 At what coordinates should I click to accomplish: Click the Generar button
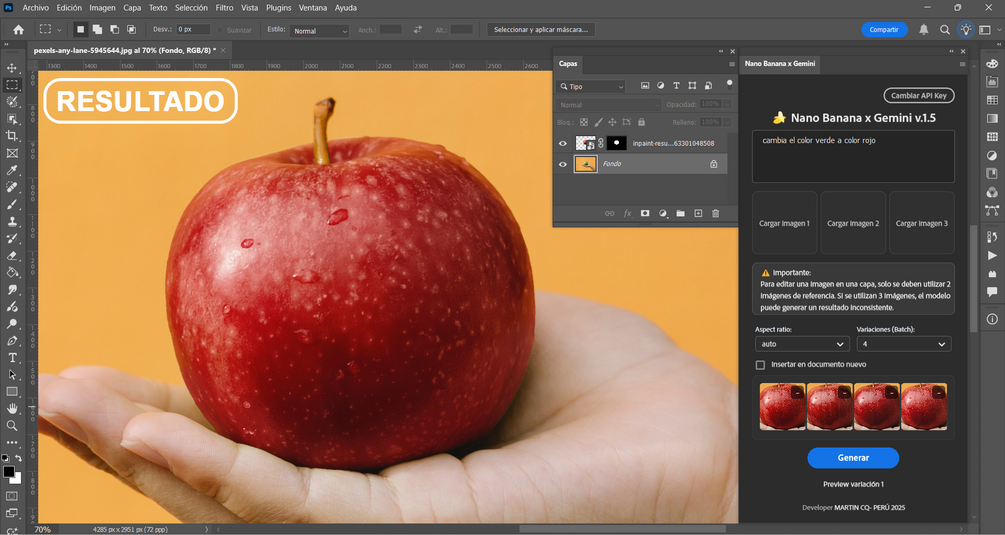click(853, 457)
